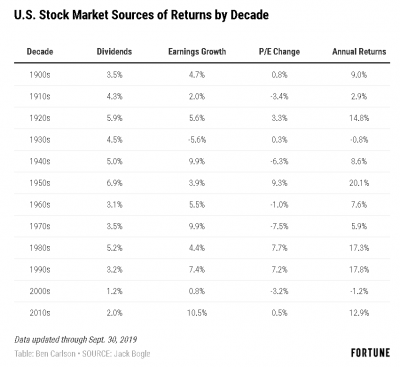Click the Jack Bogle source credit
400x367 pixels.
click(x=116, y=354)
